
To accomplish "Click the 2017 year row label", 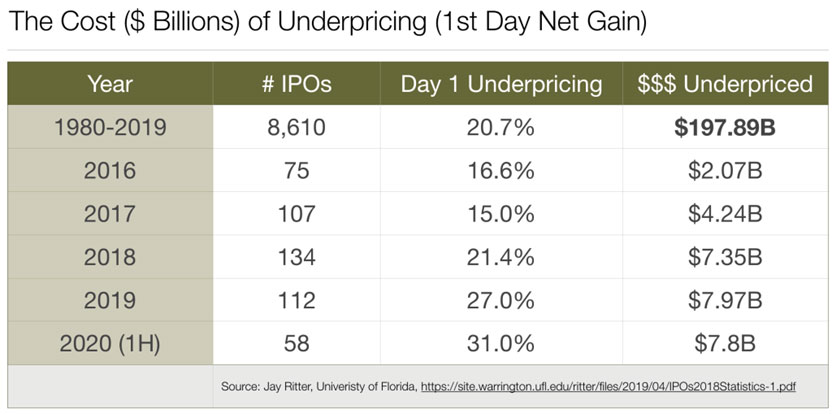I will click(x=110, y=213).
